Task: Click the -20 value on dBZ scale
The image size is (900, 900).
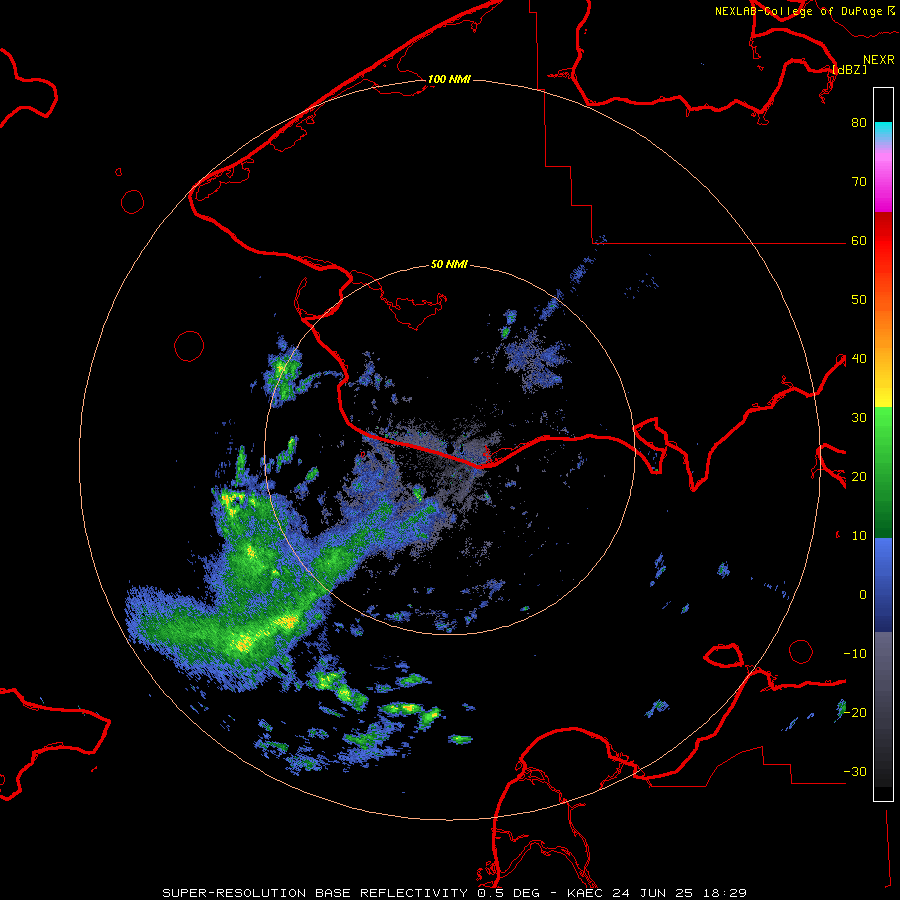Action: [x=855, y=713]
